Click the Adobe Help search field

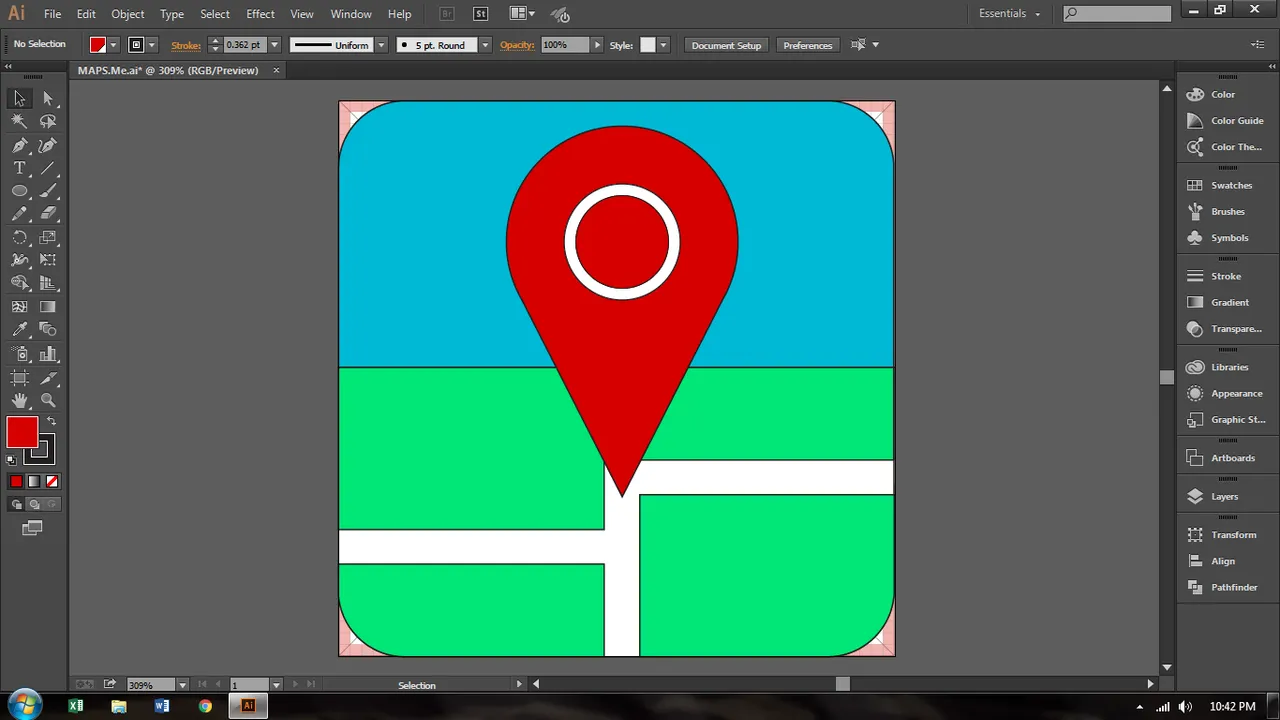[x=1117, y=13]
